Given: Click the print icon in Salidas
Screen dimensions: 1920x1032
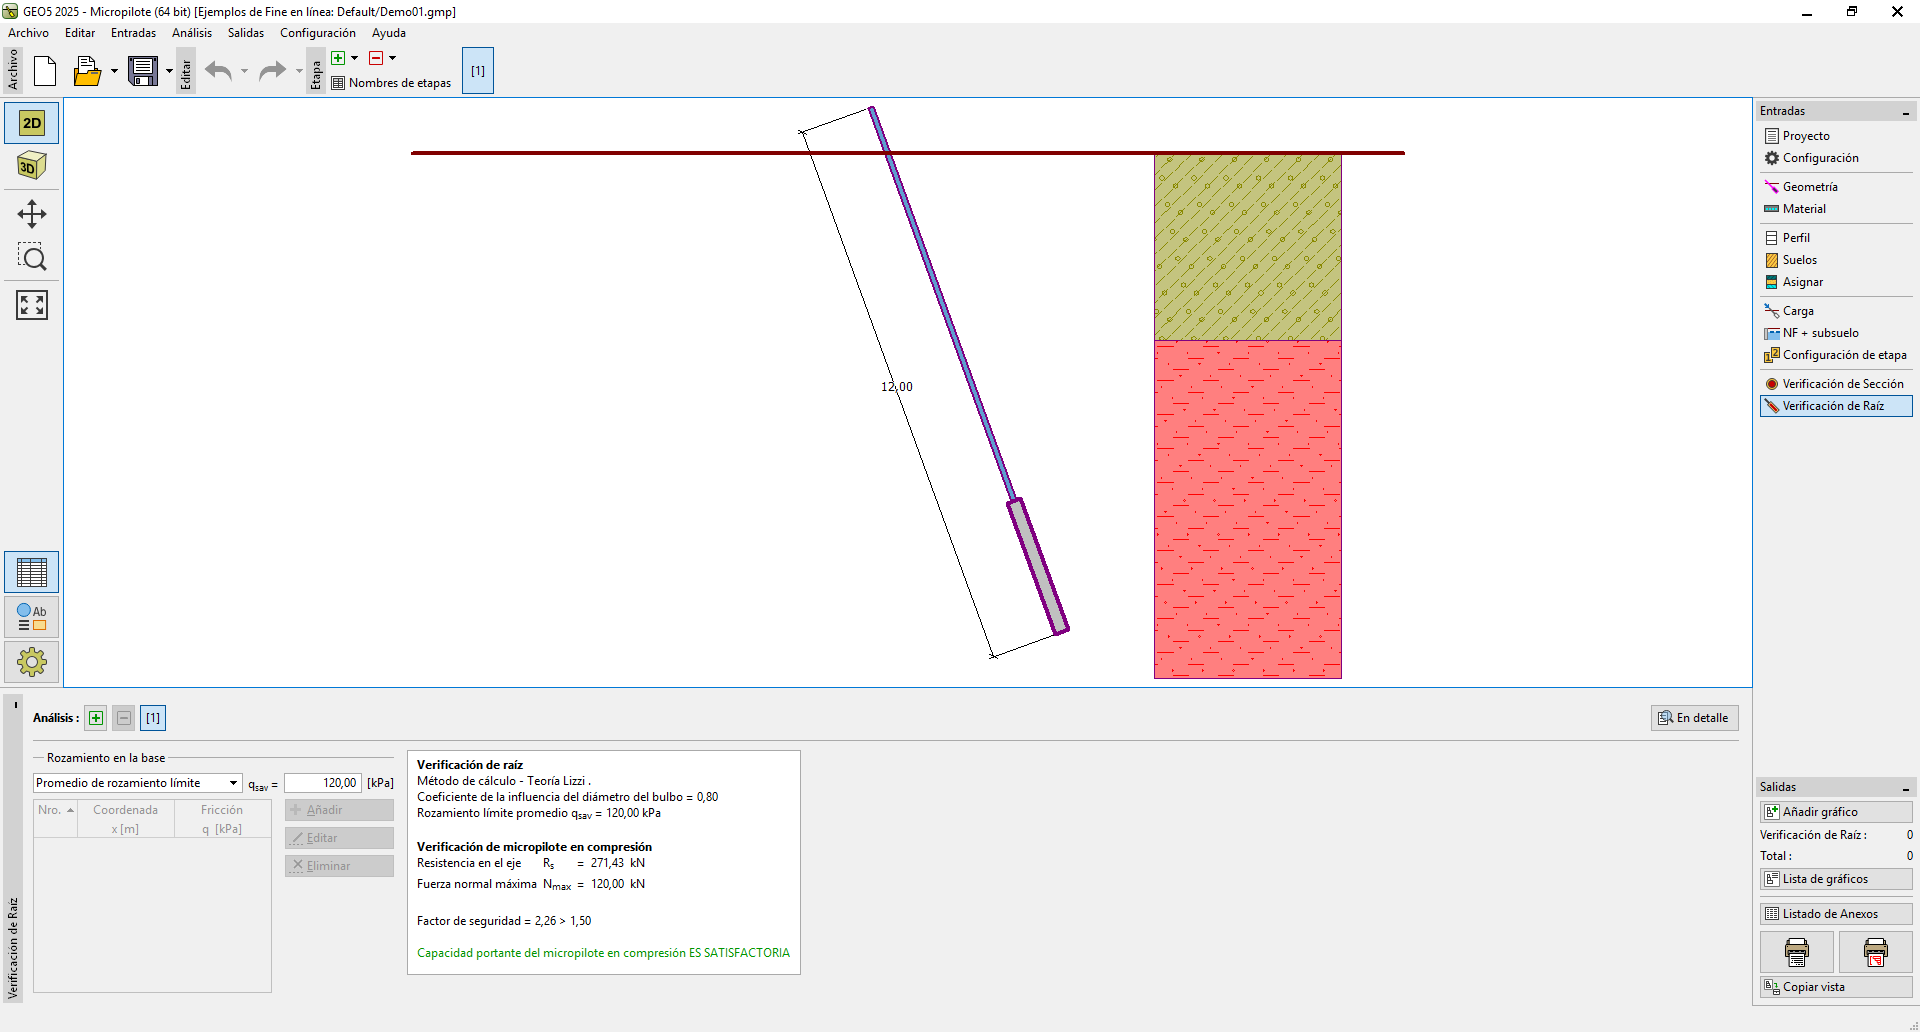Looking at the screenshot, I should pos(1796,952).
